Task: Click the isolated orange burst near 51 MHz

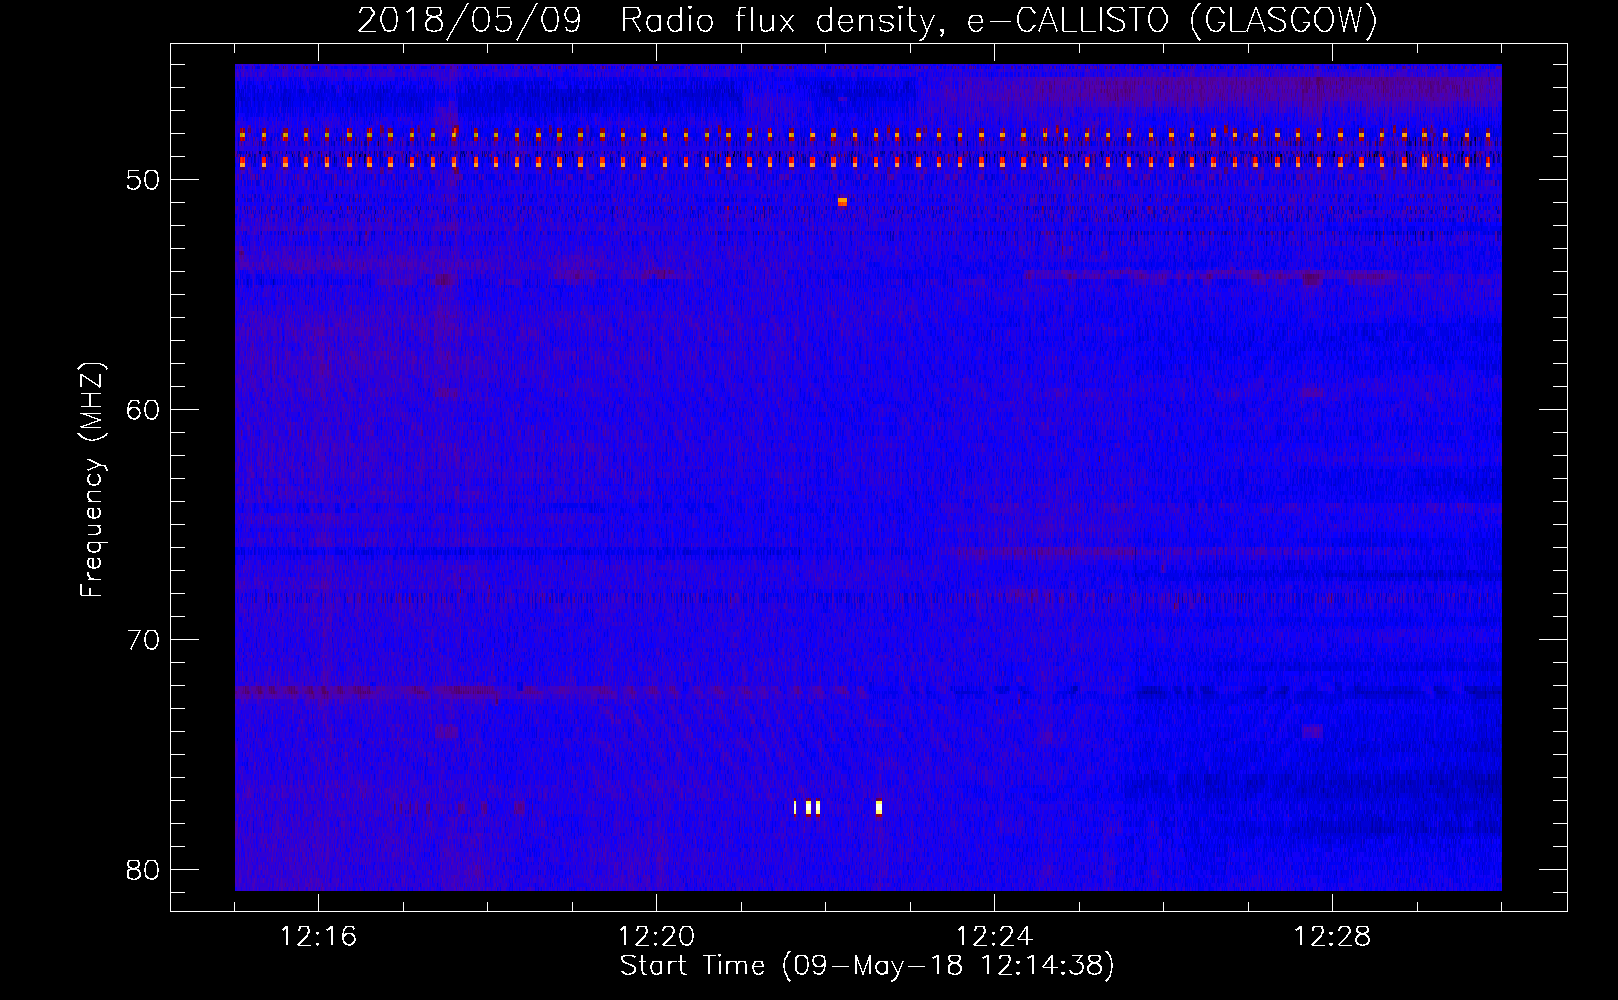Action: pyautogui.click(x=842, y=202)
